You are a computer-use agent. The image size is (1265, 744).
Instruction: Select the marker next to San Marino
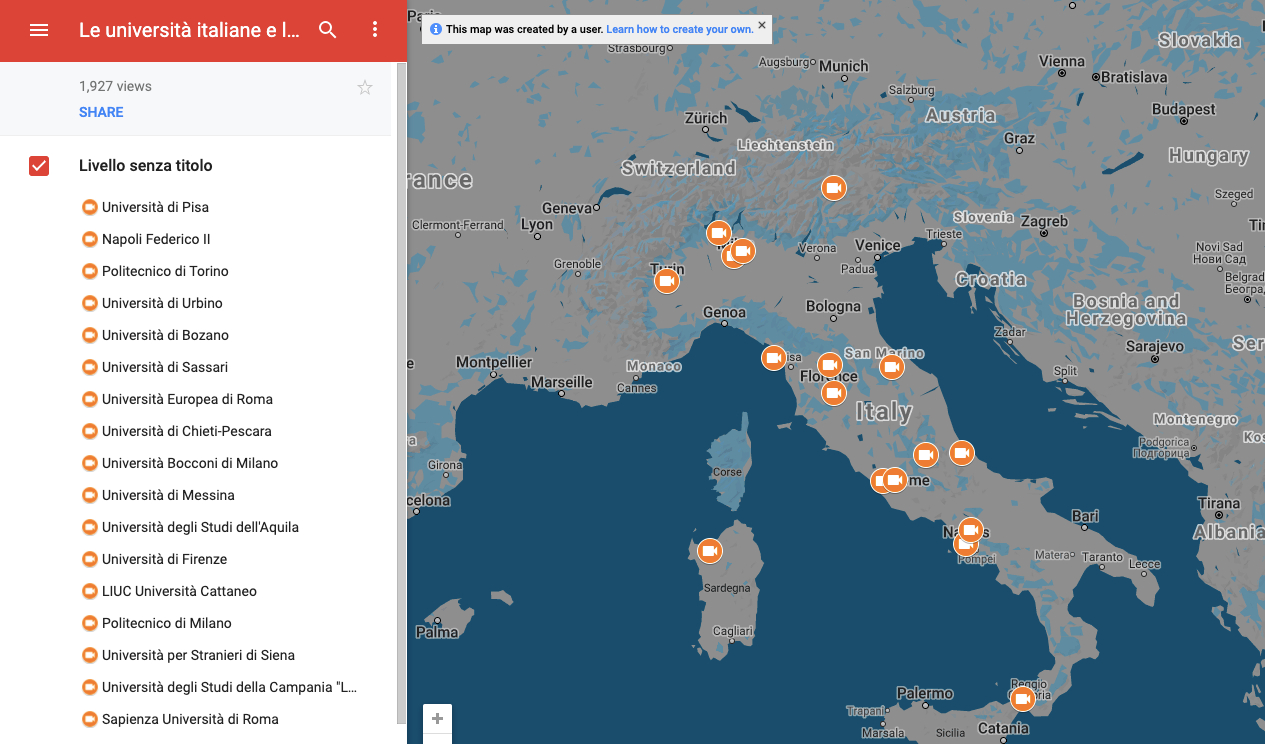point(892,367)
